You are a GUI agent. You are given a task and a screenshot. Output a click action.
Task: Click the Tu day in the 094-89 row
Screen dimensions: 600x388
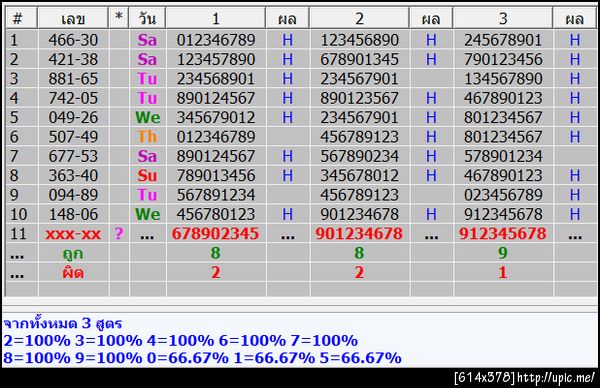coord(147,195)
